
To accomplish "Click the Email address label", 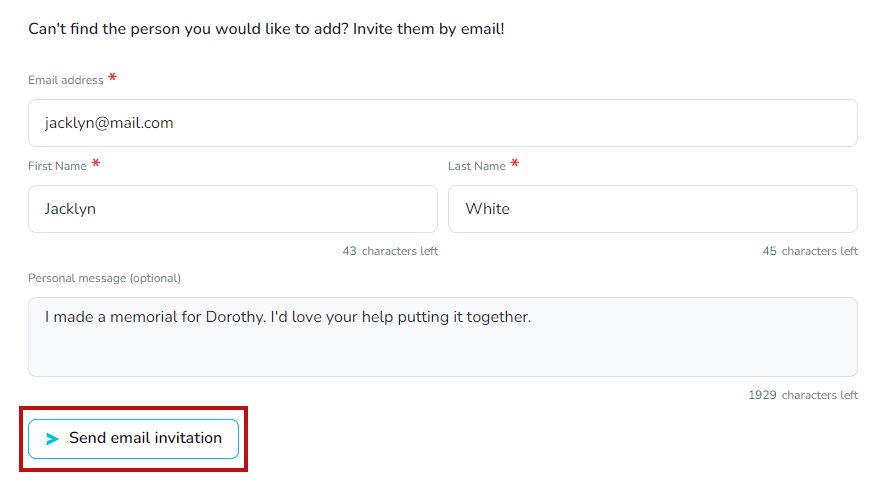I will click(x=65, y=80).
